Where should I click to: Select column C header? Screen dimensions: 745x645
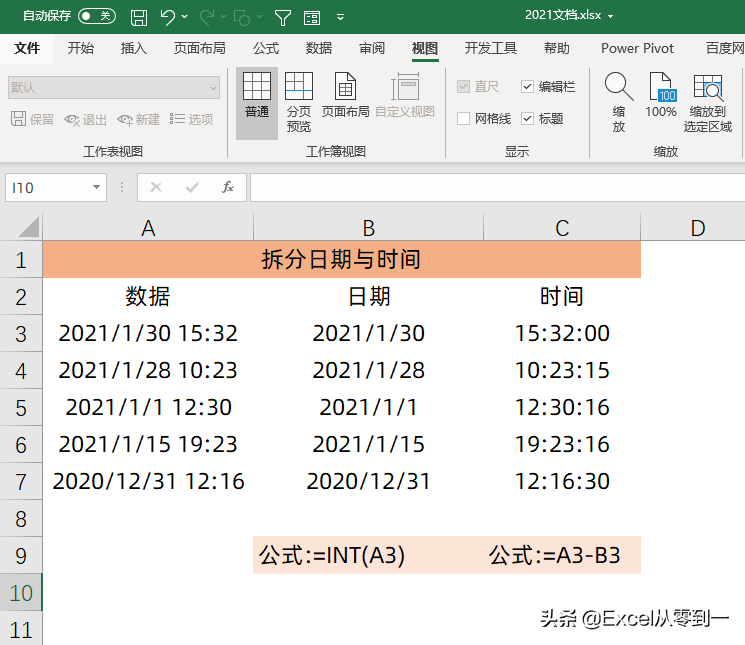[x=562, y=228]
